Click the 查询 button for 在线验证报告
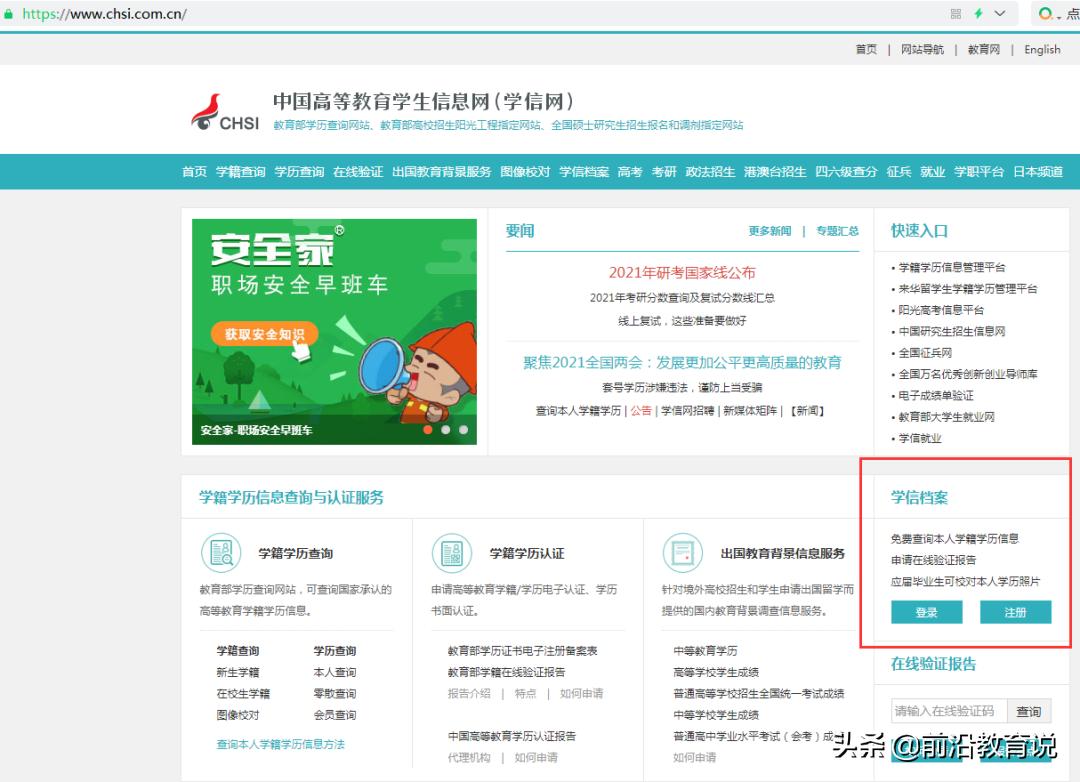This screenshot has width=1080, height=782. click(1029, 710)
